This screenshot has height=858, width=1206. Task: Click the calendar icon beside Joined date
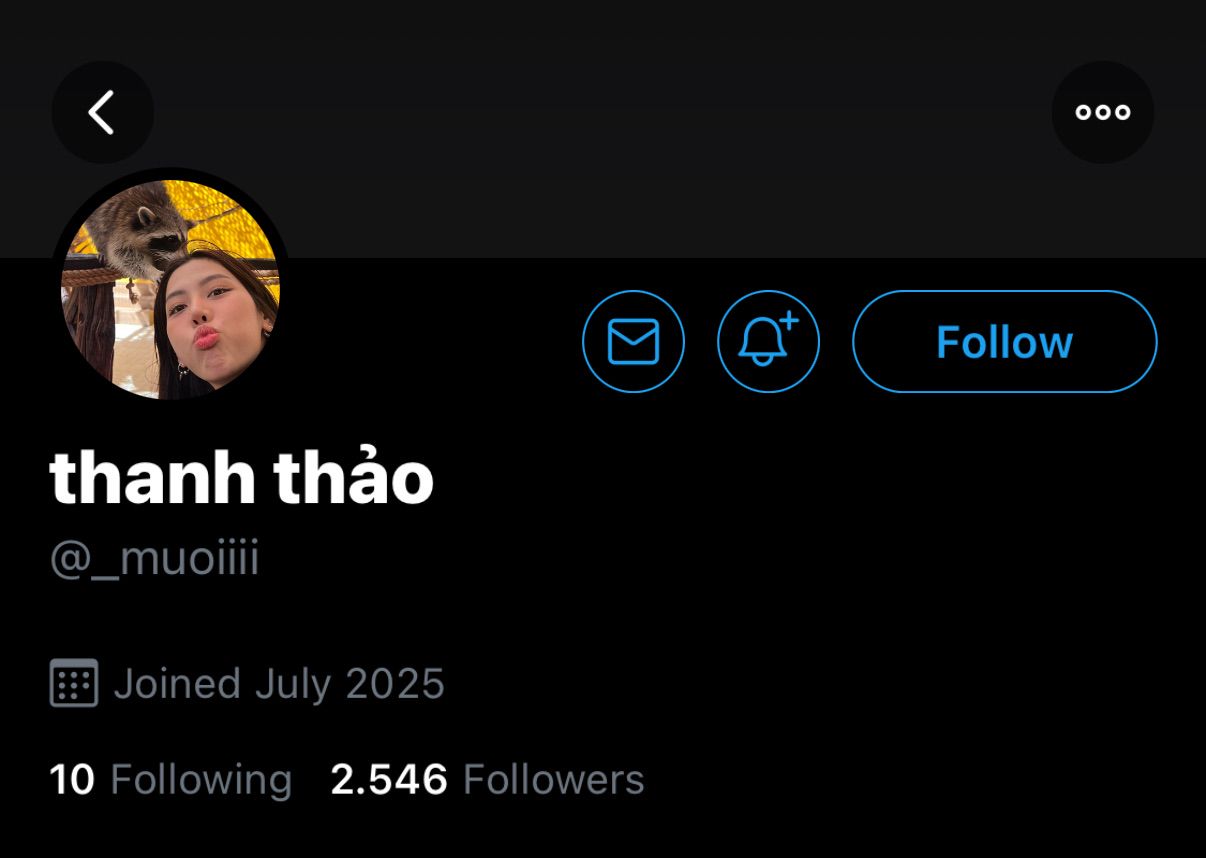coord(74,683)
